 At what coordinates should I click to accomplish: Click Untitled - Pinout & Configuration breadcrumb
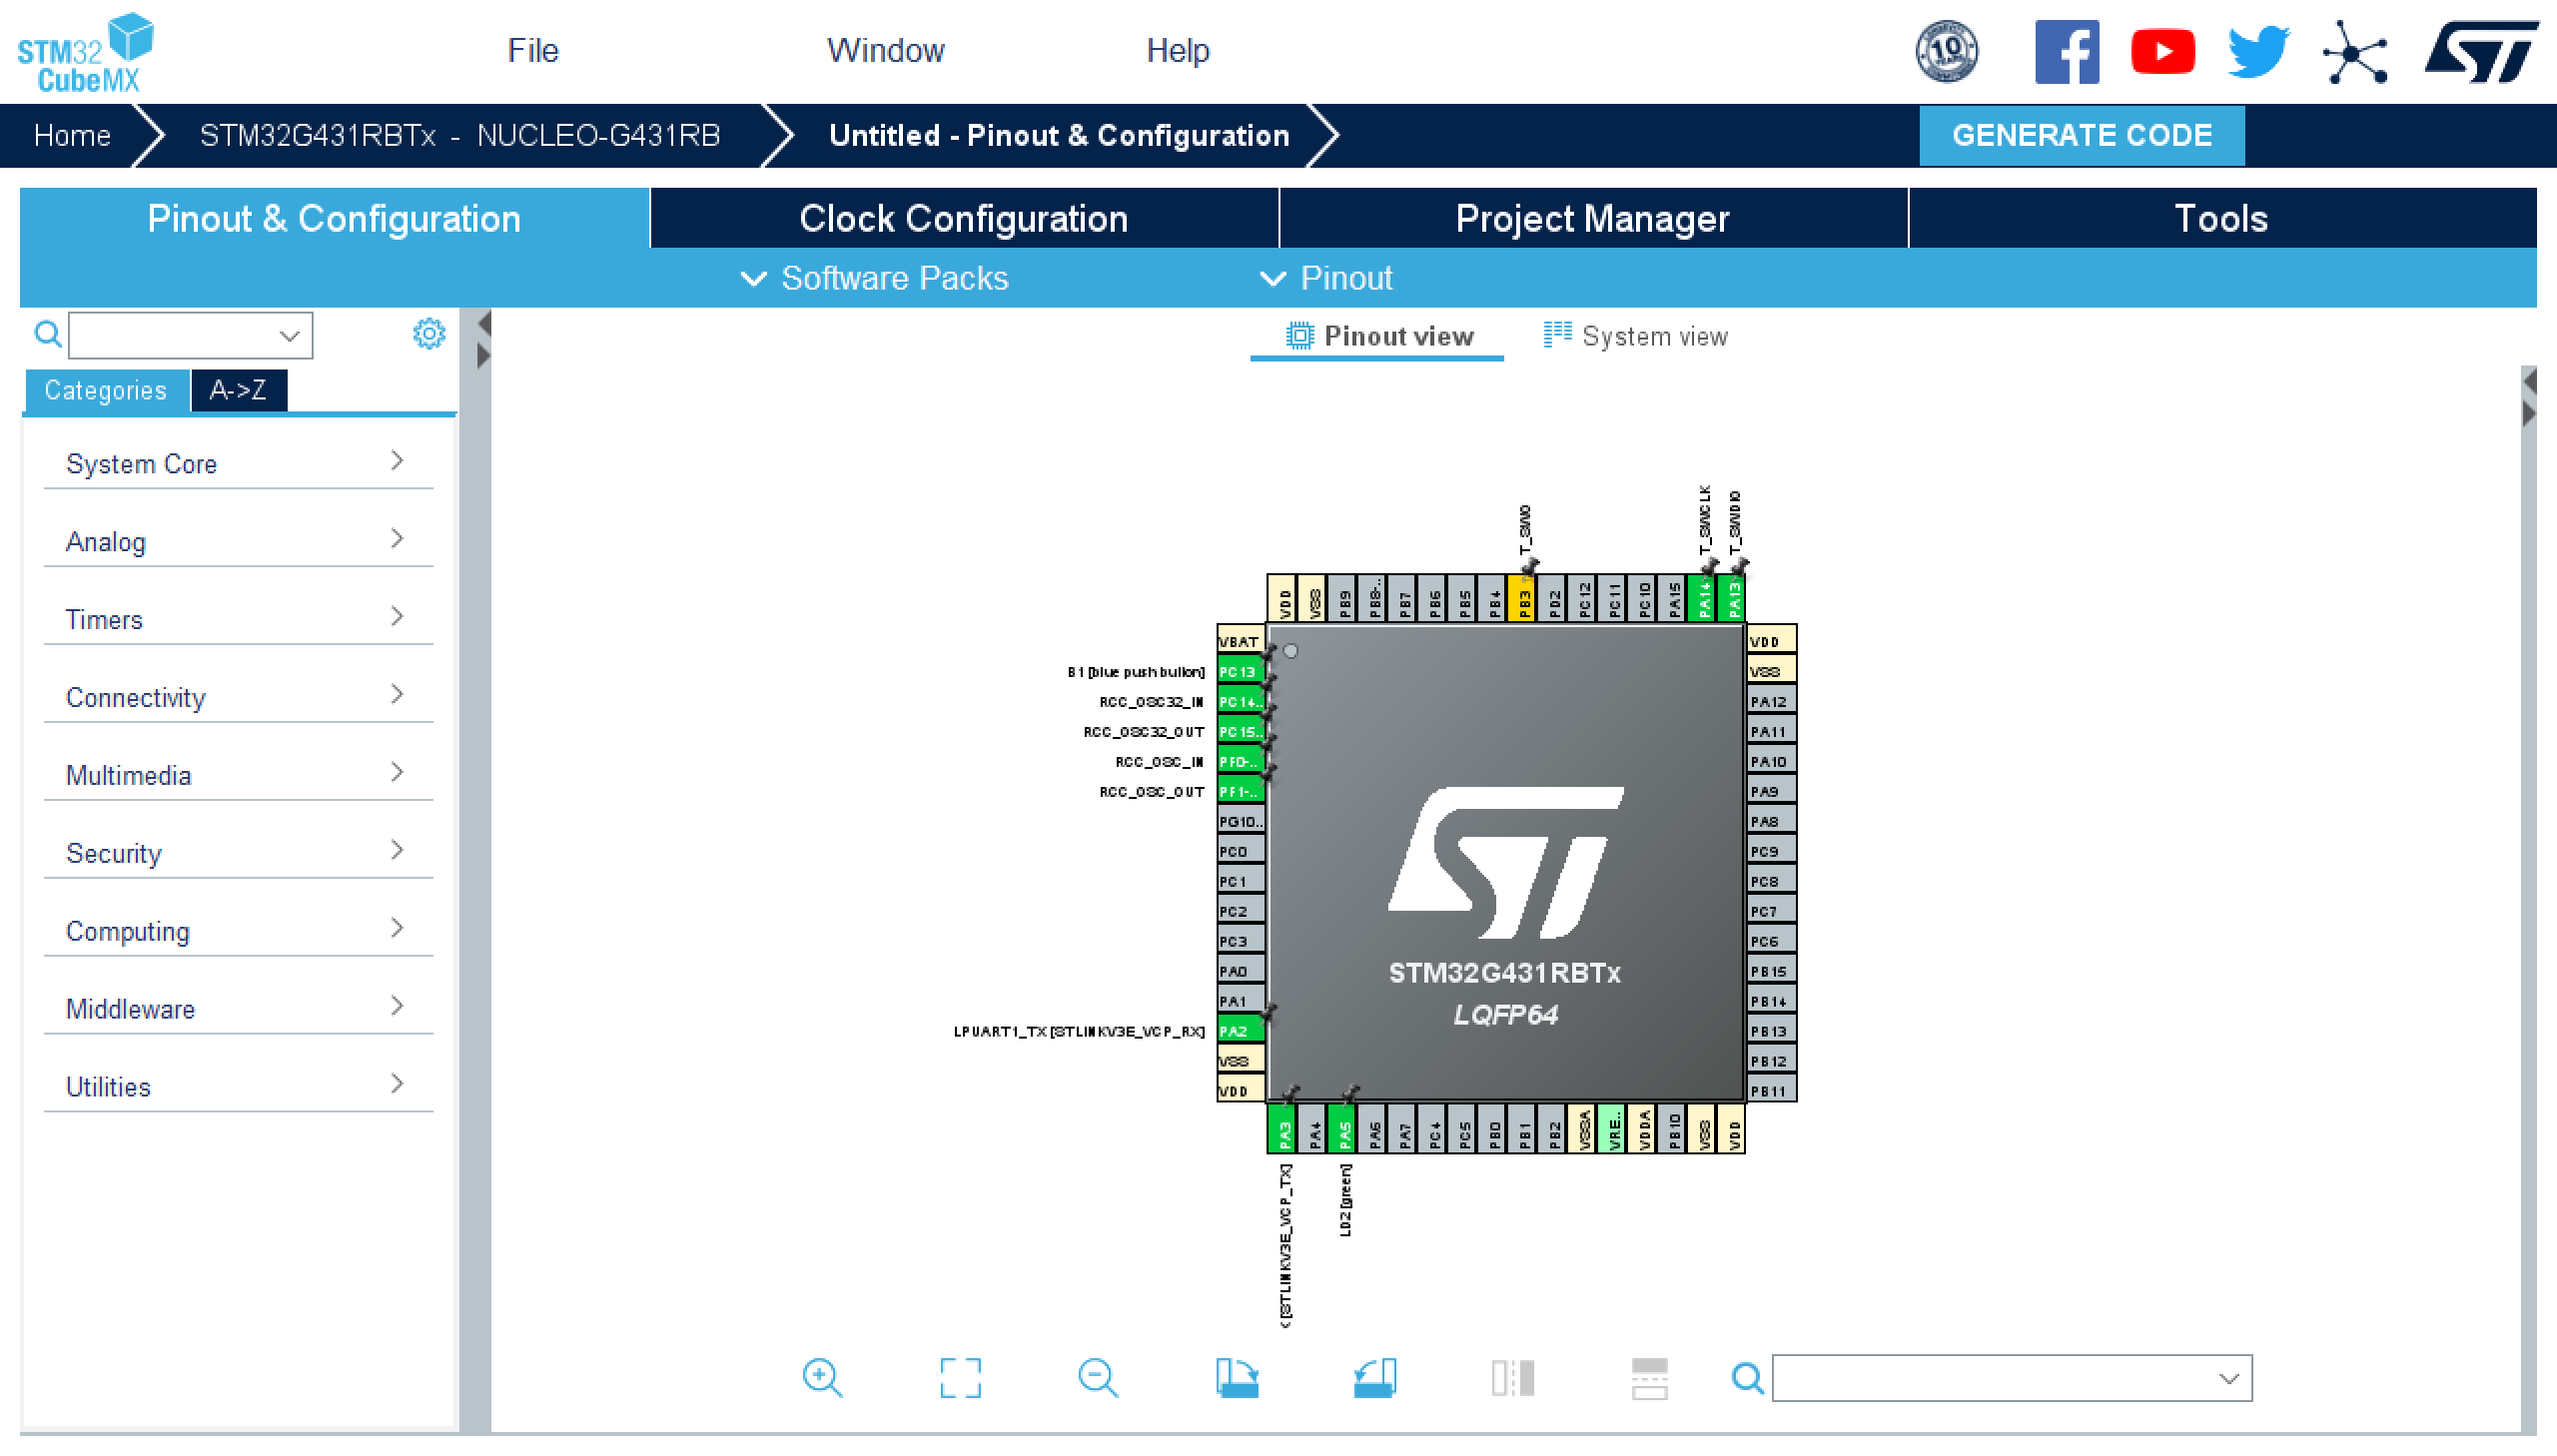click(x=1059, y=135)
